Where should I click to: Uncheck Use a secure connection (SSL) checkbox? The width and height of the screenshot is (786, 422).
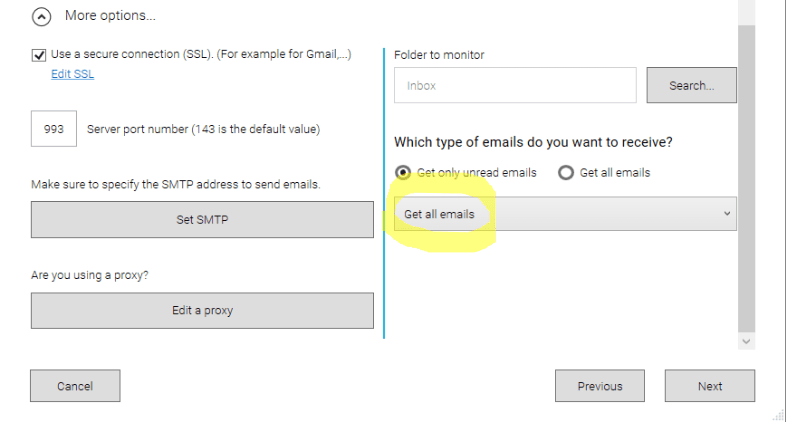pos(39,55)
